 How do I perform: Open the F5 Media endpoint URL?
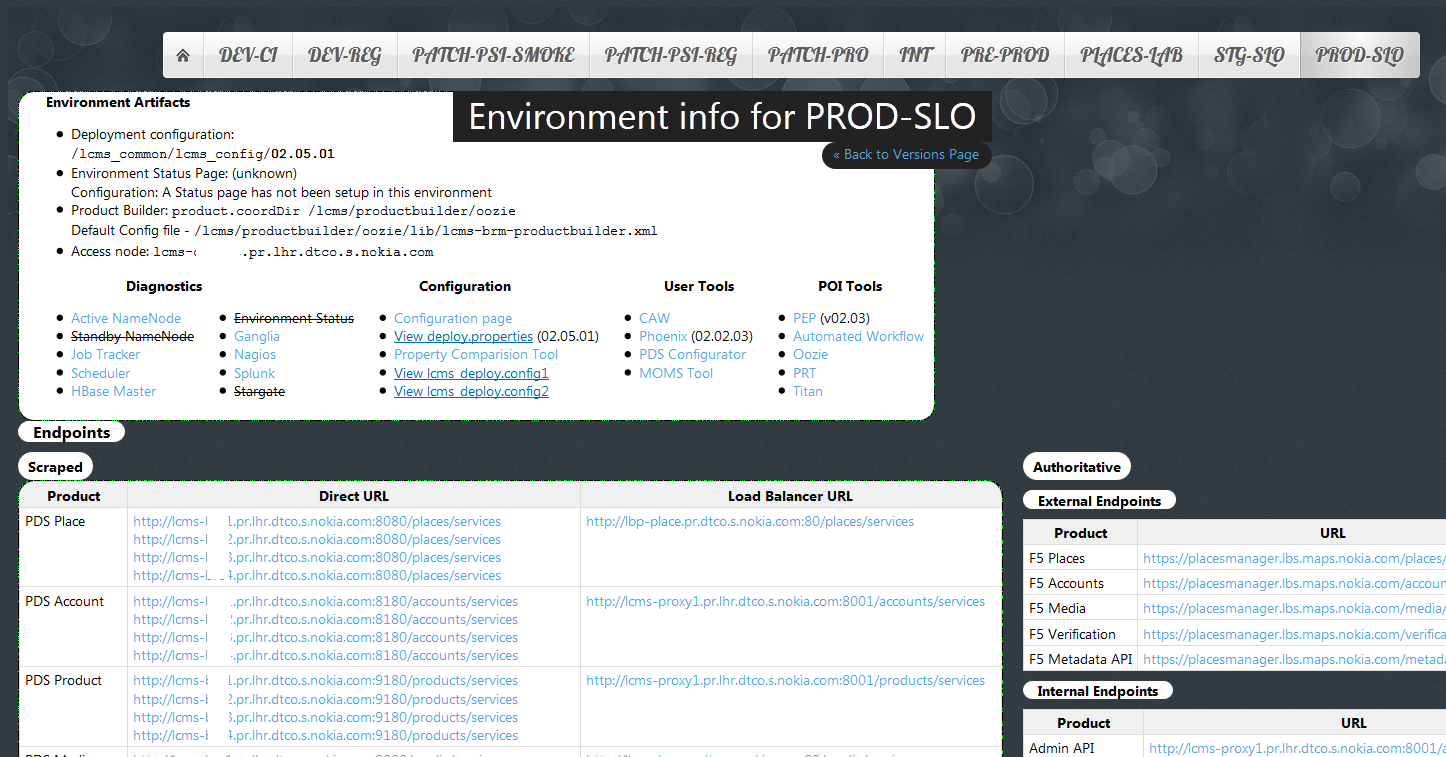click(1294, 608)
